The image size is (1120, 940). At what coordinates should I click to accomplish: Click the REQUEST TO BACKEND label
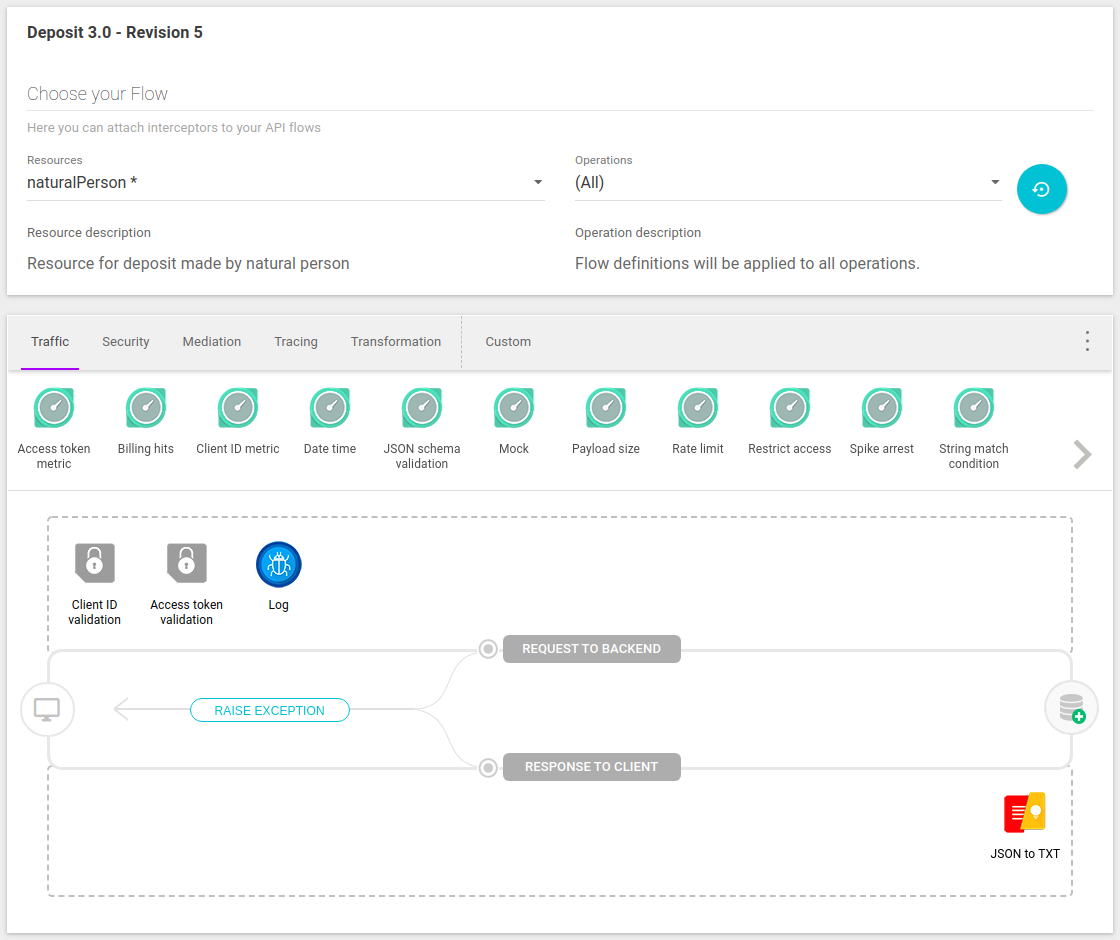[591, 649]
